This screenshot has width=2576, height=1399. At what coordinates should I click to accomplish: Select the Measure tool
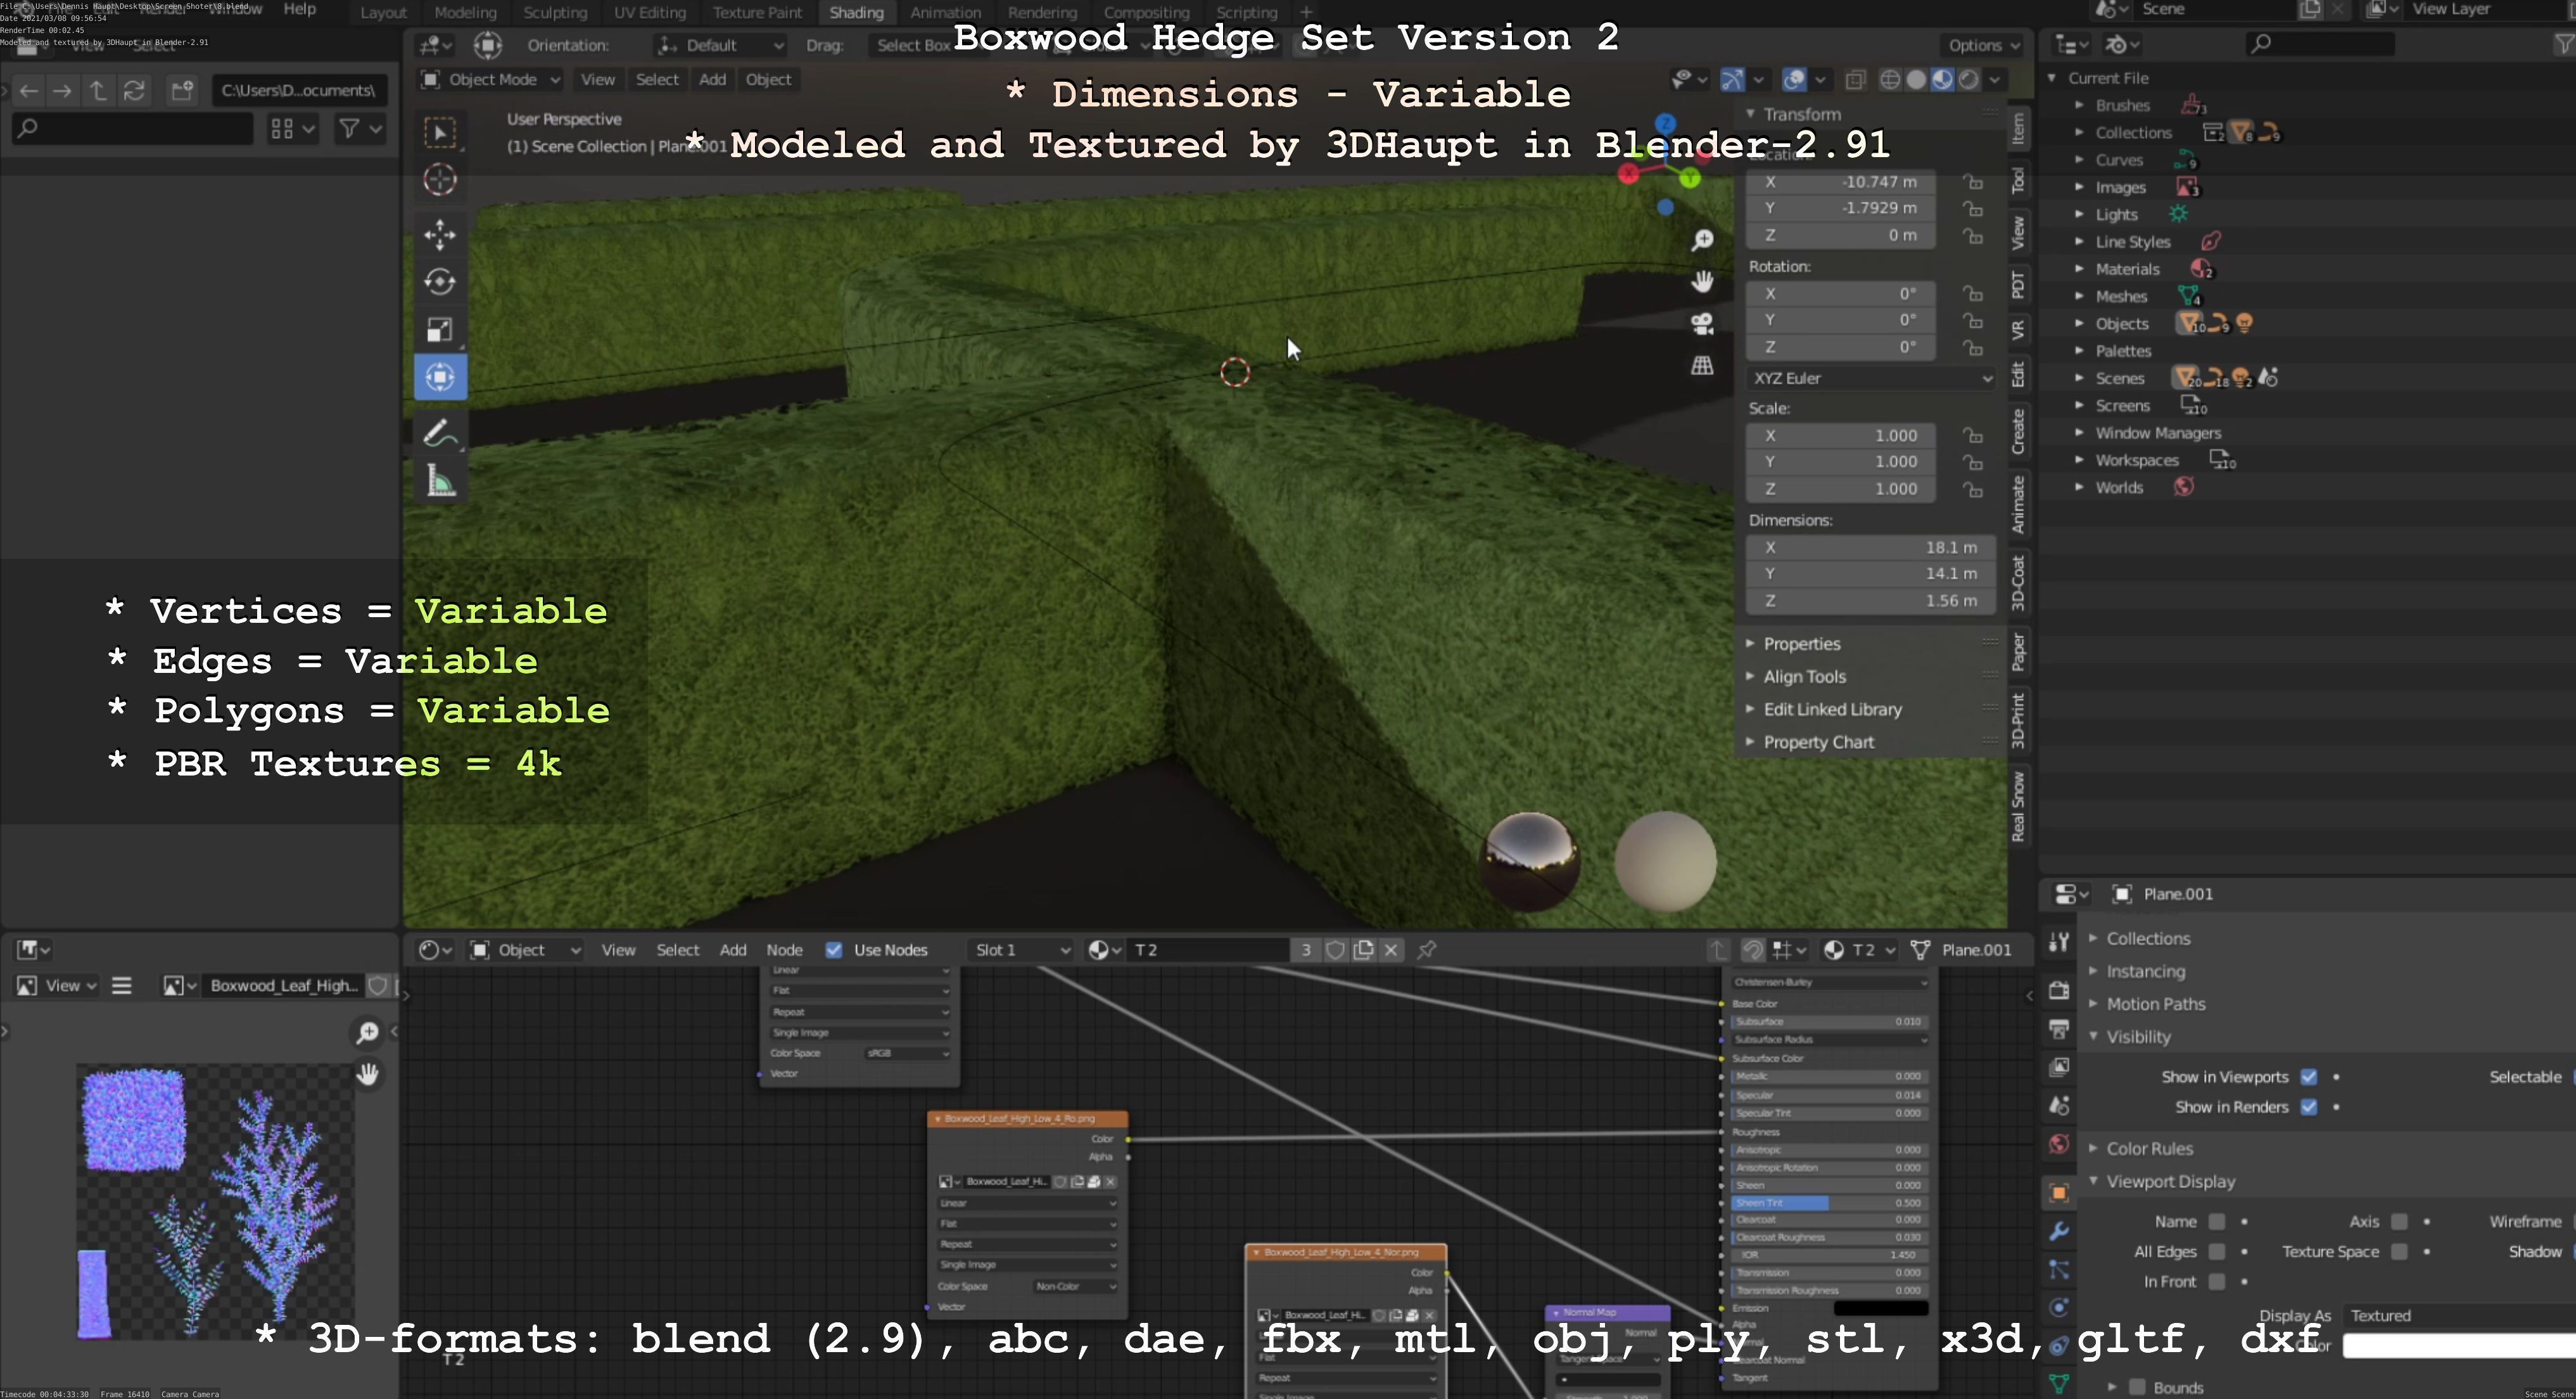pyautogui.click(x=440, y=481)
